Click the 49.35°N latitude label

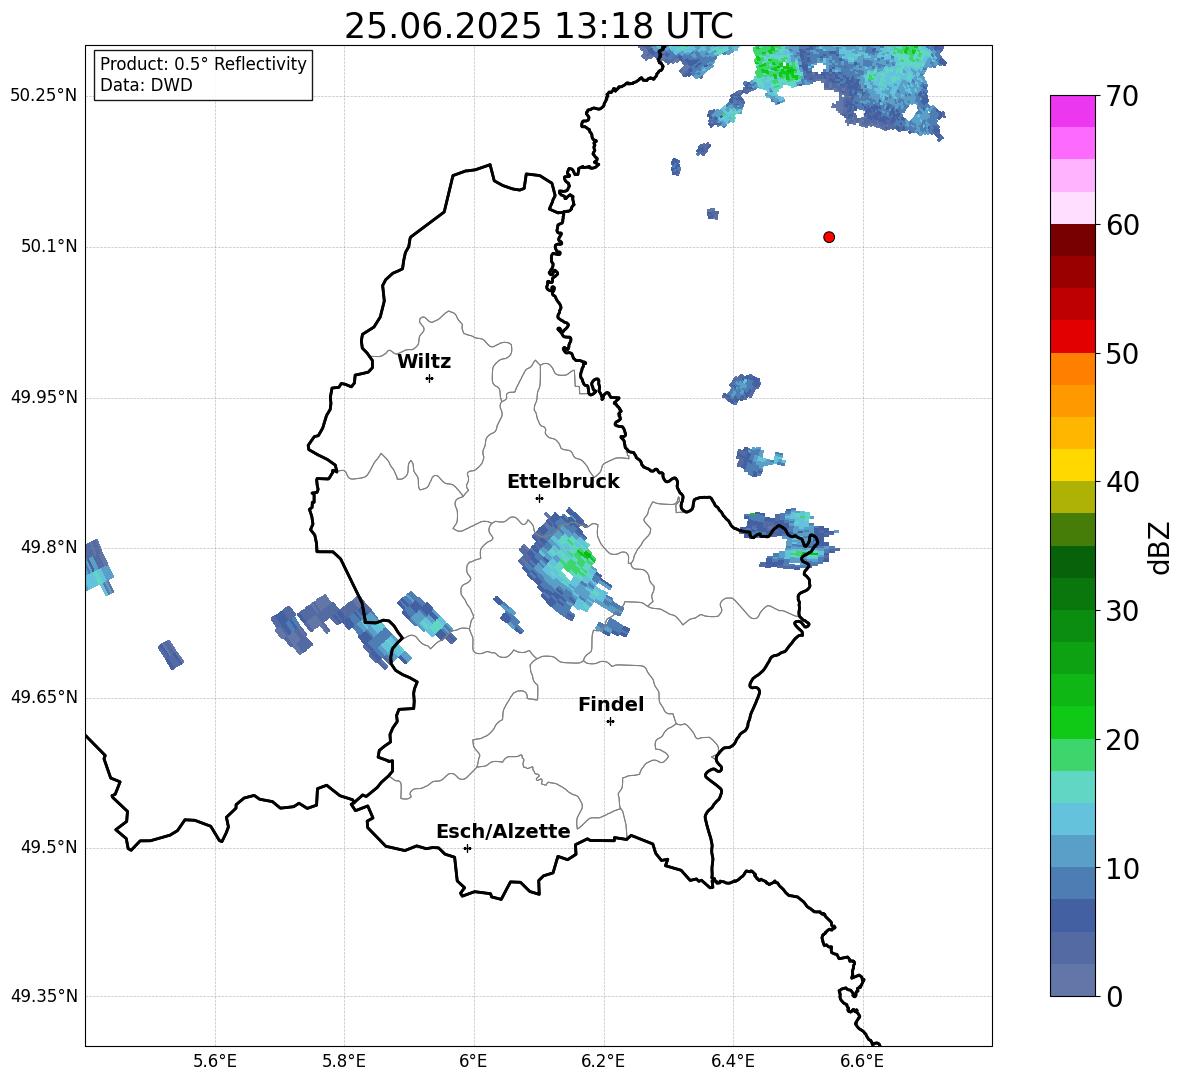click(44, 996)
